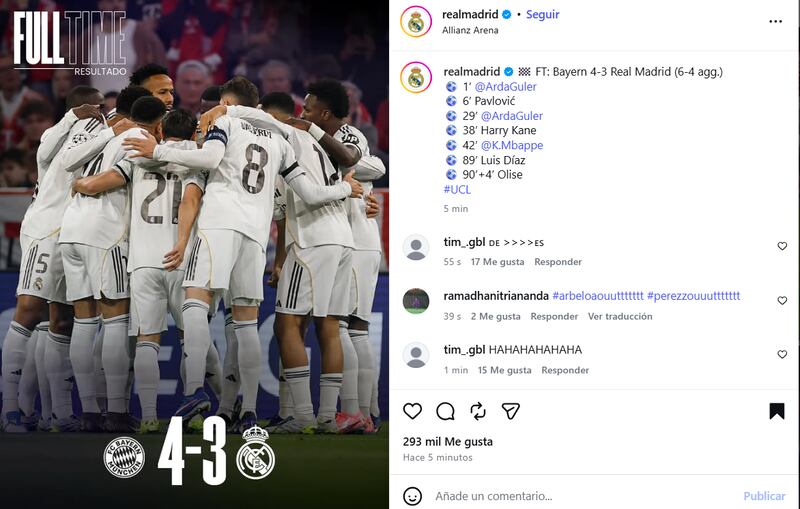Open the #UCL hashtag
Screen dimensions: 800x509
(x=457, y=189)
